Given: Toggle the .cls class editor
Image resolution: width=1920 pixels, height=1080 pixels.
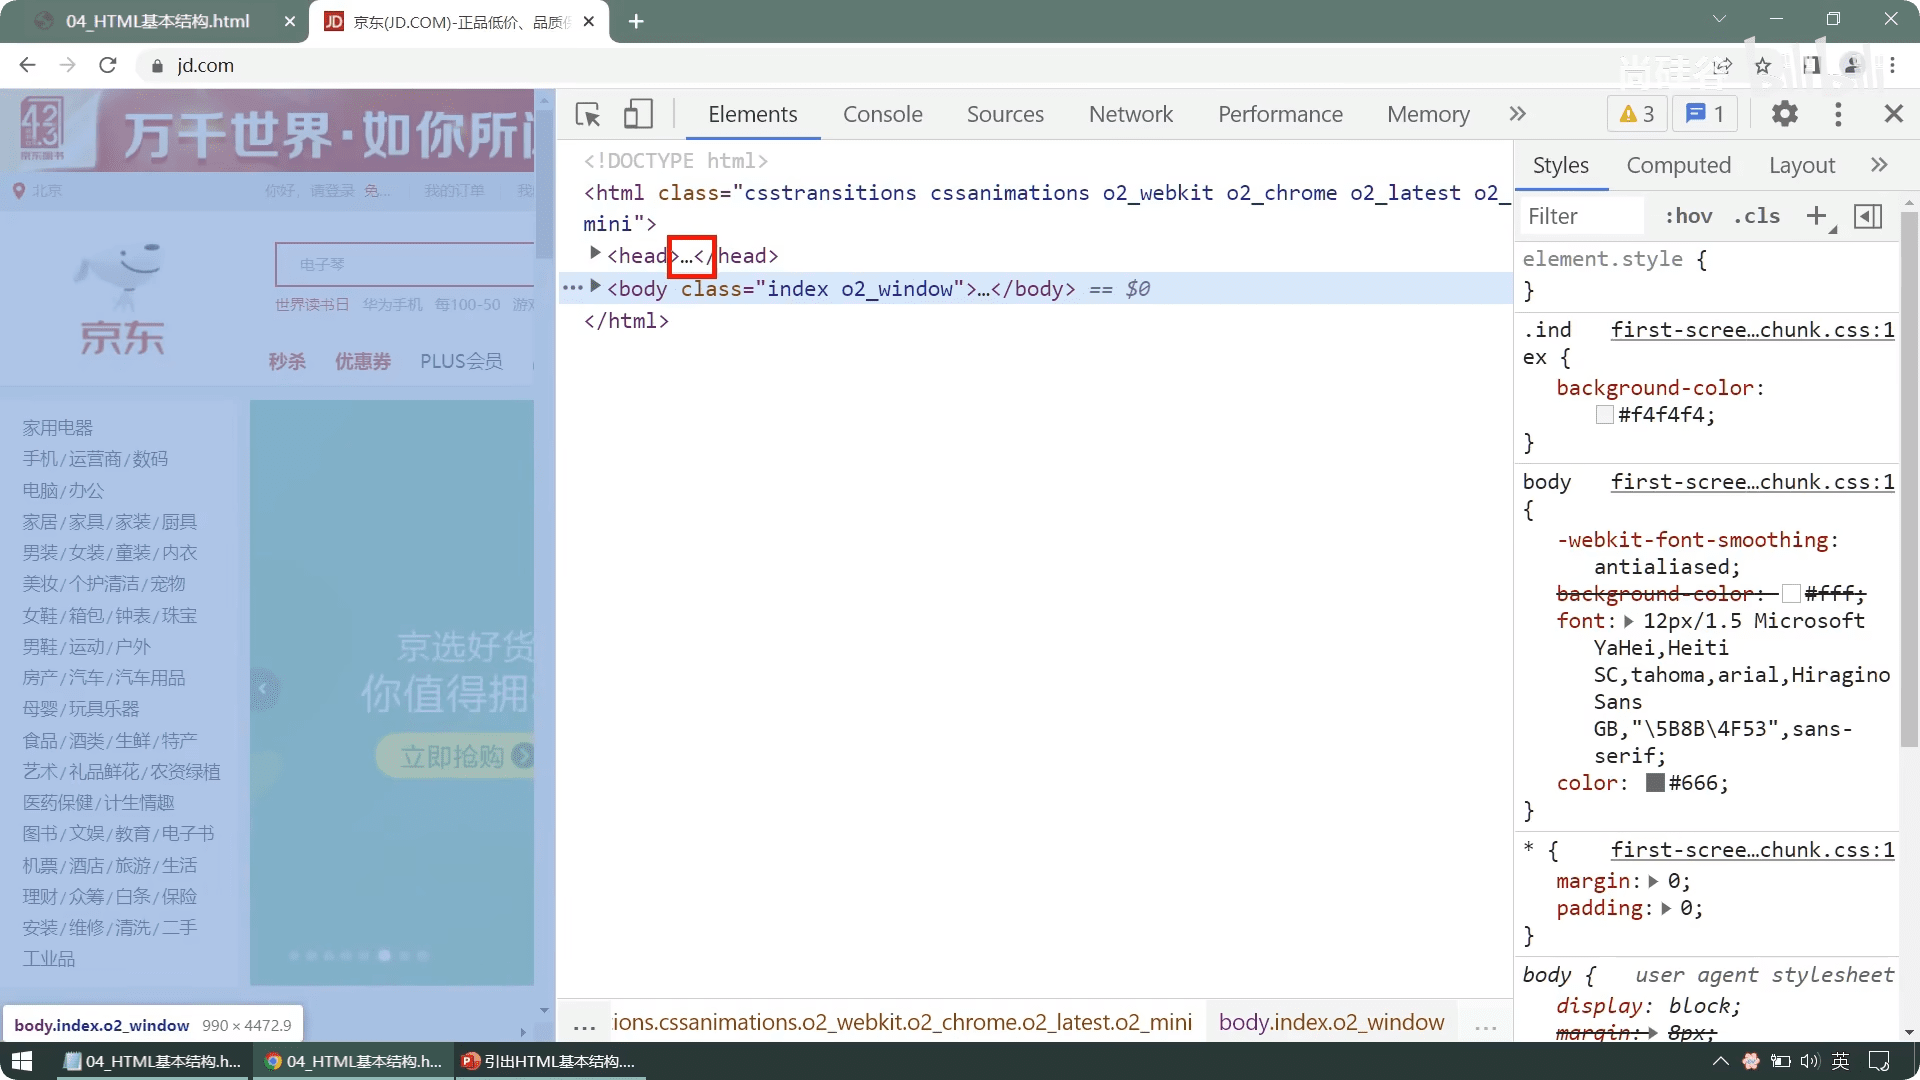Looking at the screenshot, I should tap(1757, 216).
